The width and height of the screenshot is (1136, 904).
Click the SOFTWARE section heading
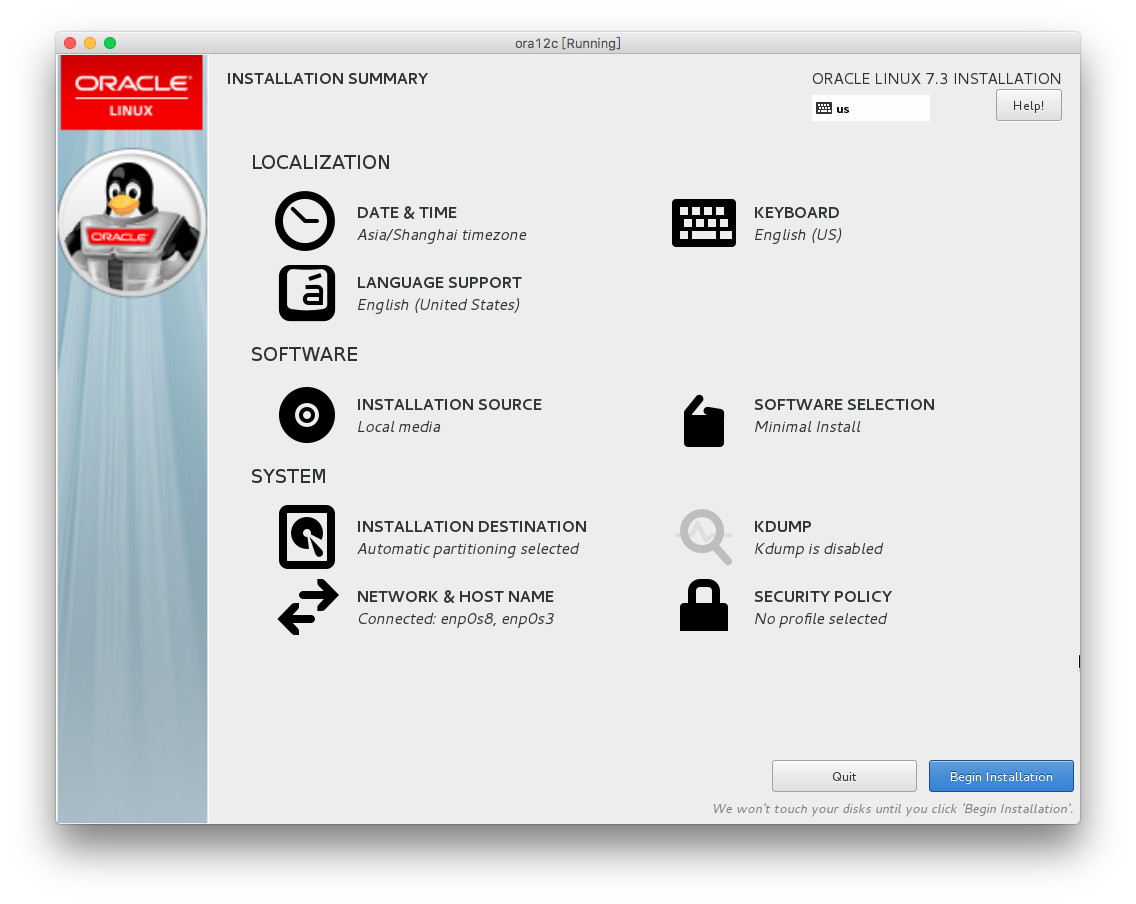tap(304, 354)
